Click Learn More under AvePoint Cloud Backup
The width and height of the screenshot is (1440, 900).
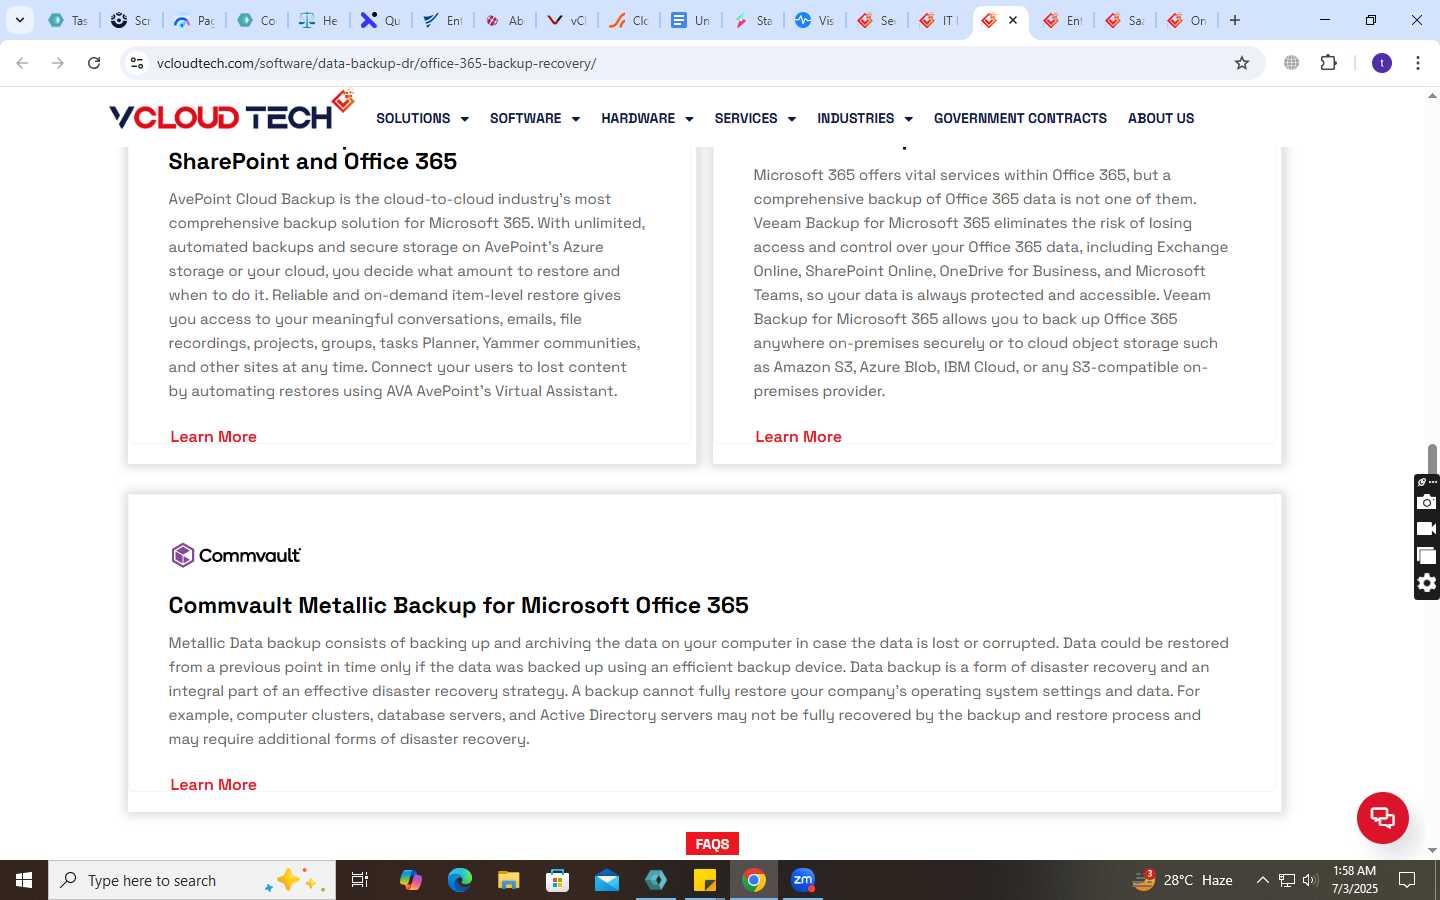click(x=213, y=436)
